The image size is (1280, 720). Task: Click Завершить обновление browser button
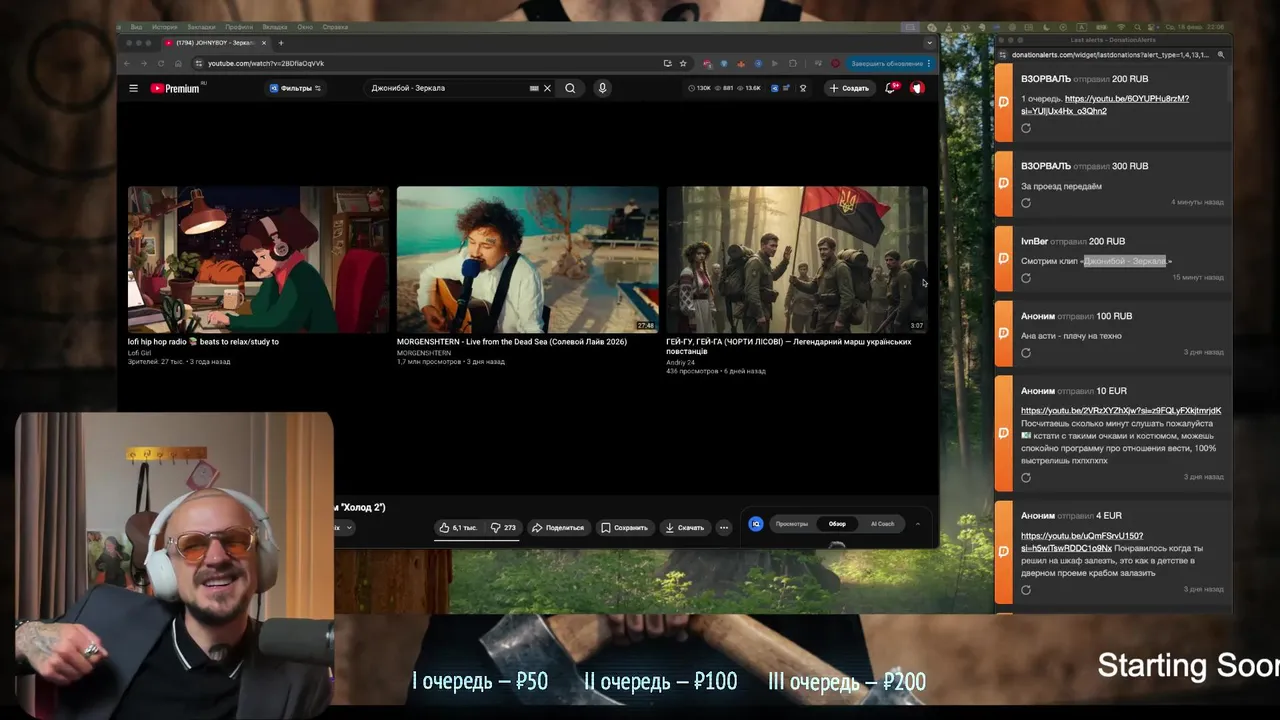890,63
